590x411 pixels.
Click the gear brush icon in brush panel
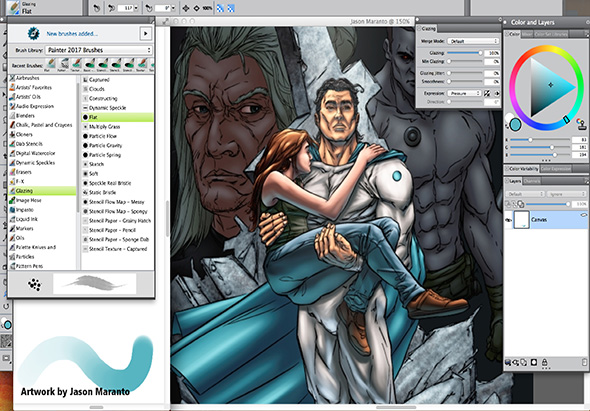pyautogui.click(x=33, y=33)
